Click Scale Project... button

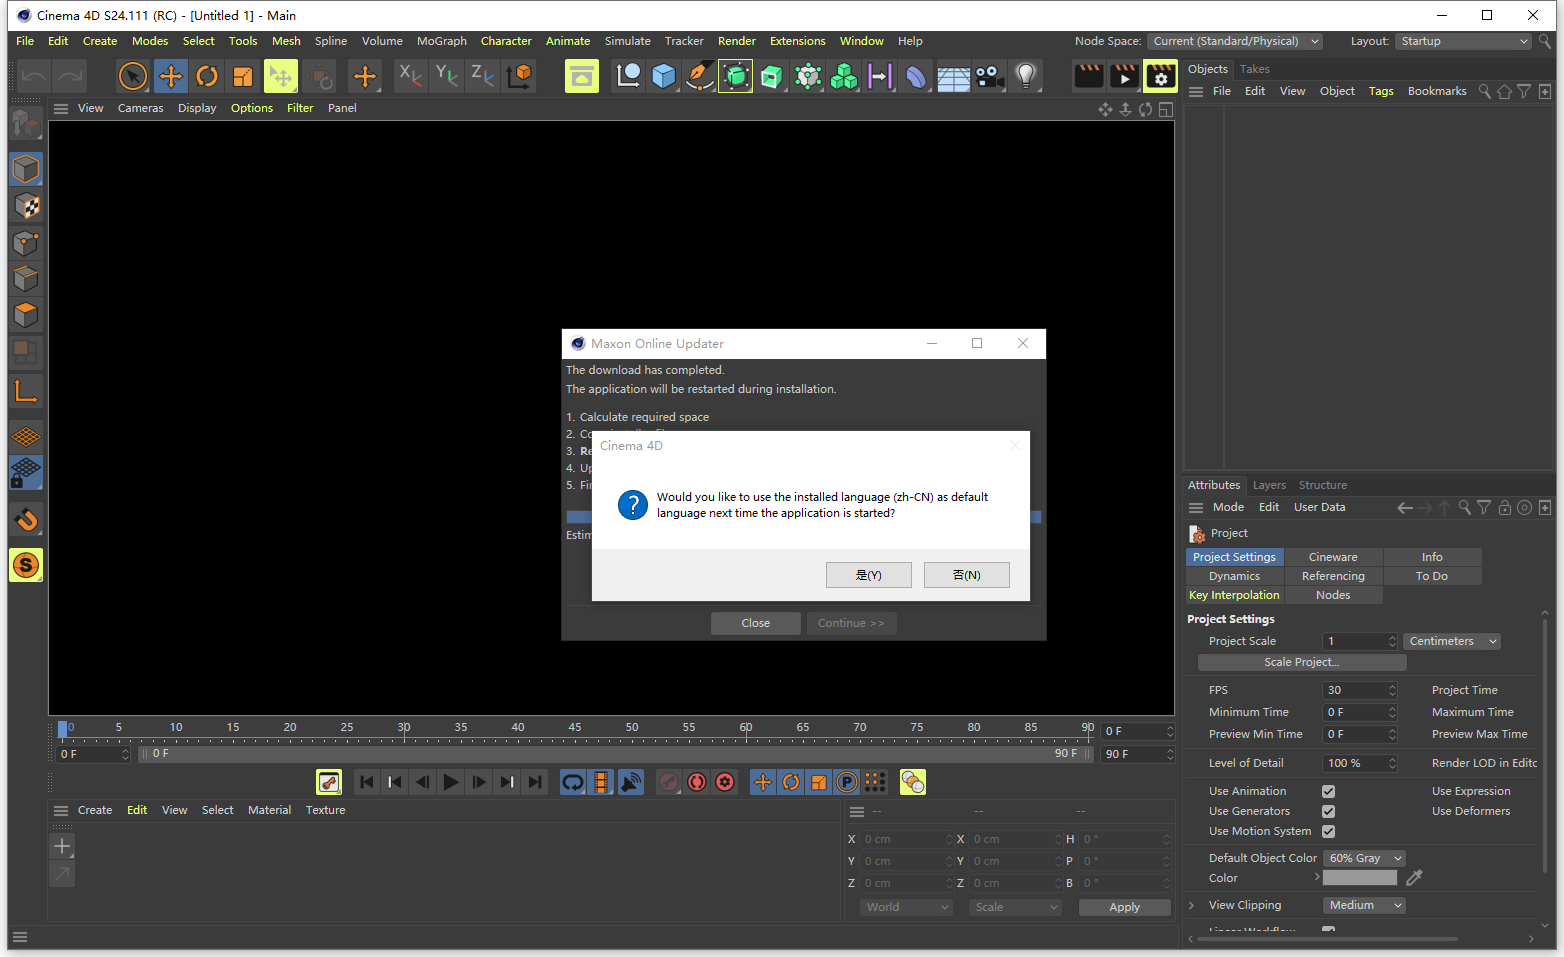pyautogui.click(x=1302, y=662)
